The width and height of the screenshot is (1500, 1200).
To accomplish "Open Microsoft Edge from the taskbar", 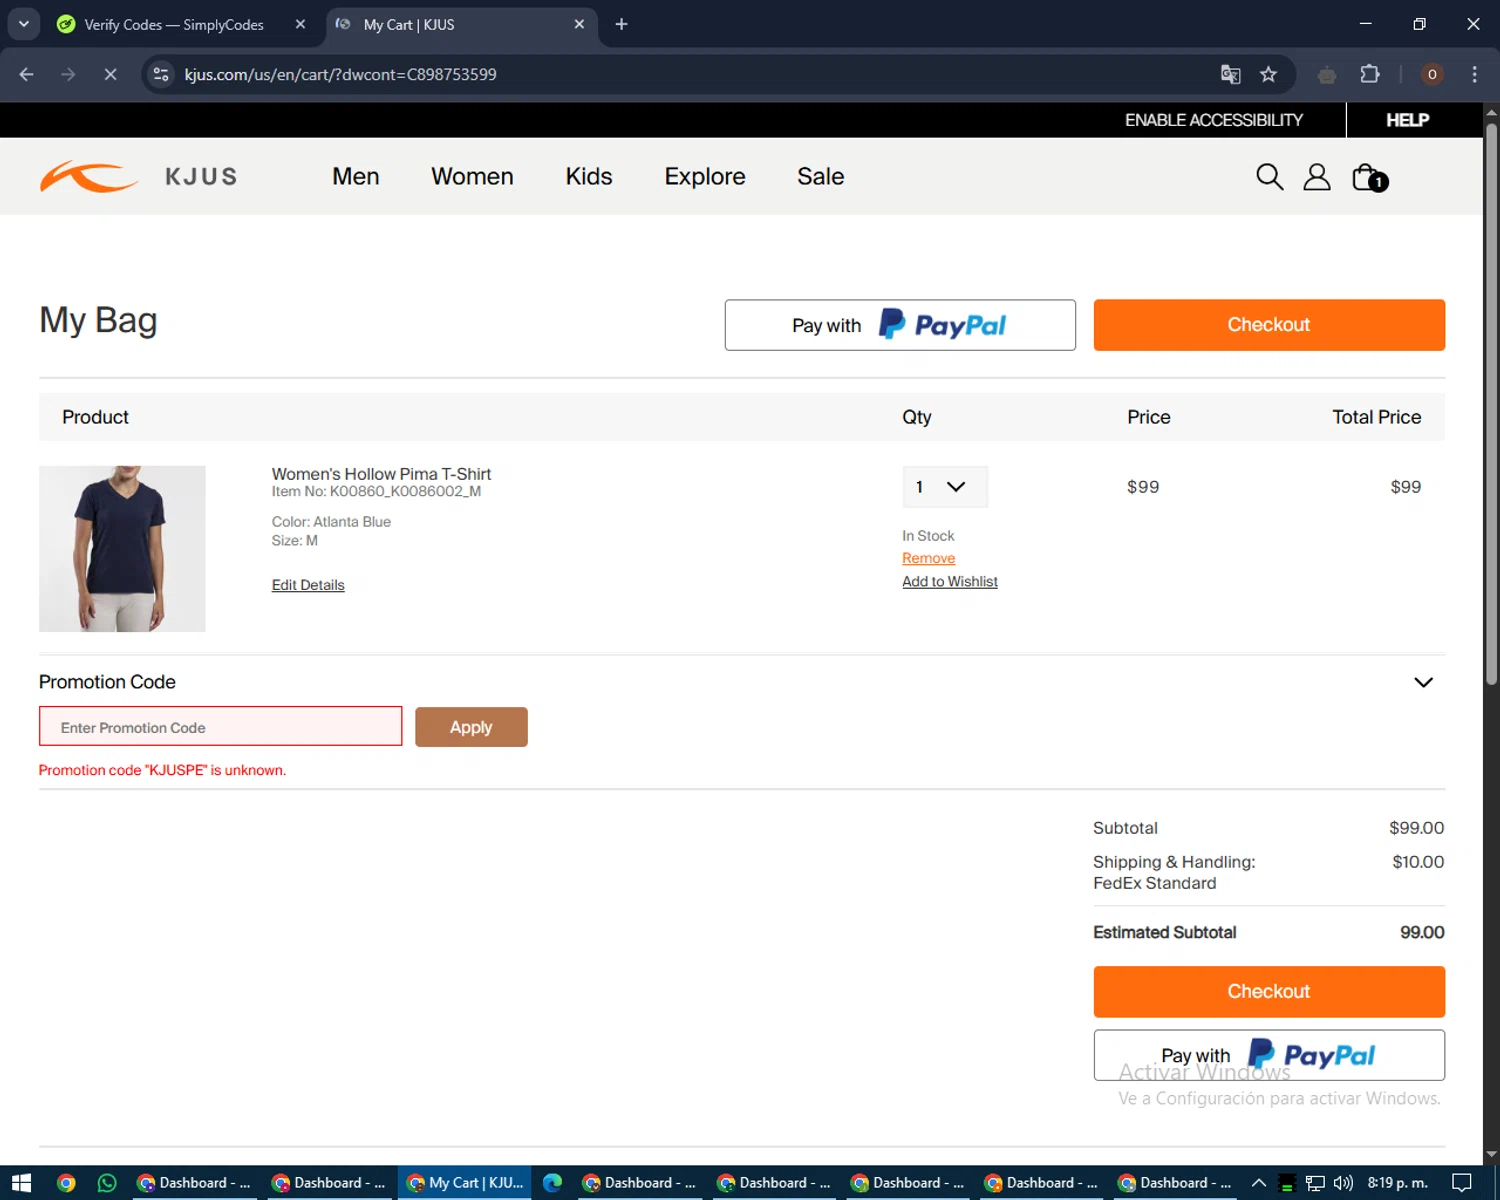I will (x=552, y=1183).
